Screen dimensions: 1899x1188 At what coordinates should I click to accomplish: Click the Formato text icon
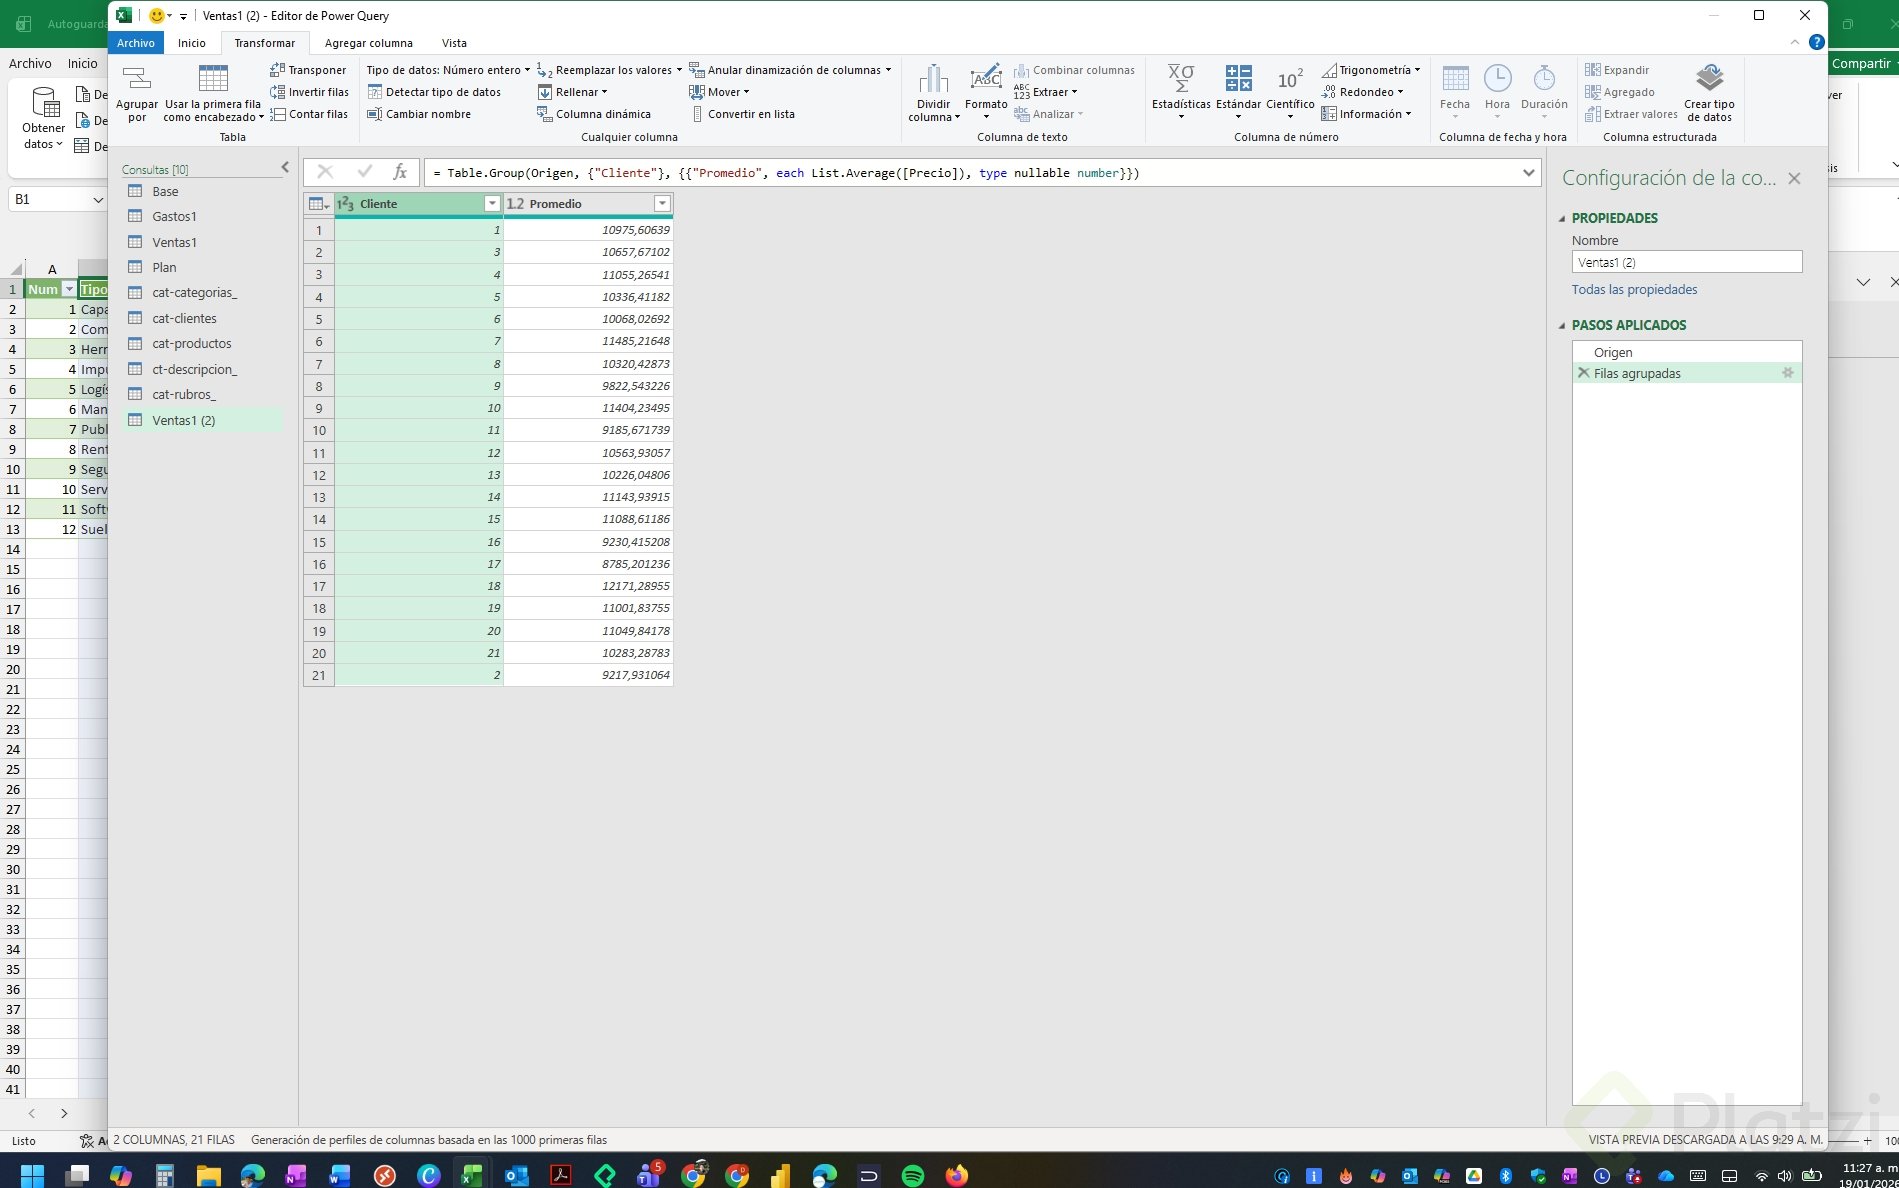pos(986,78)
